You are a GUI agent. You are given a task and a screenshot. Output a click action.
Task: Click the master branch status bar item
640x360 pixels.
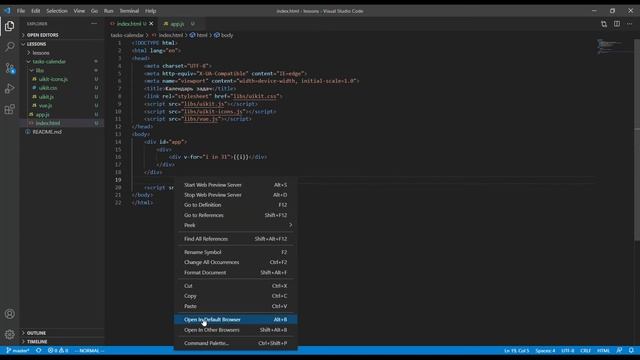point(18,350)
